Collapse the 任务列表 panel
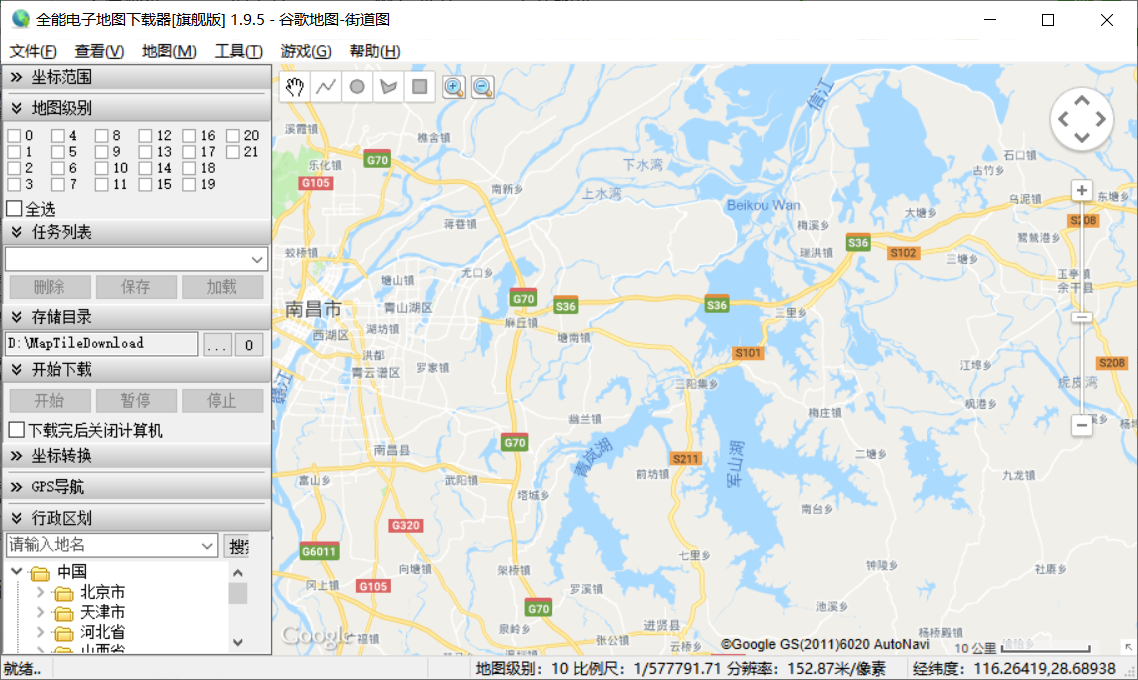 pyautogui.click(x=136, y=232)
